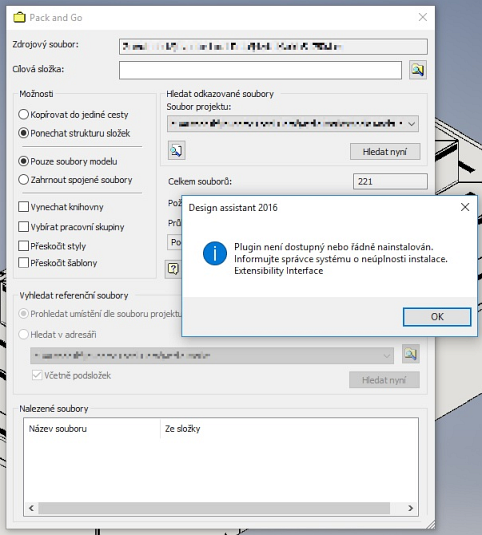
Task: Enable the Vynechat knihovny checkbox
Action: [23, 207]
